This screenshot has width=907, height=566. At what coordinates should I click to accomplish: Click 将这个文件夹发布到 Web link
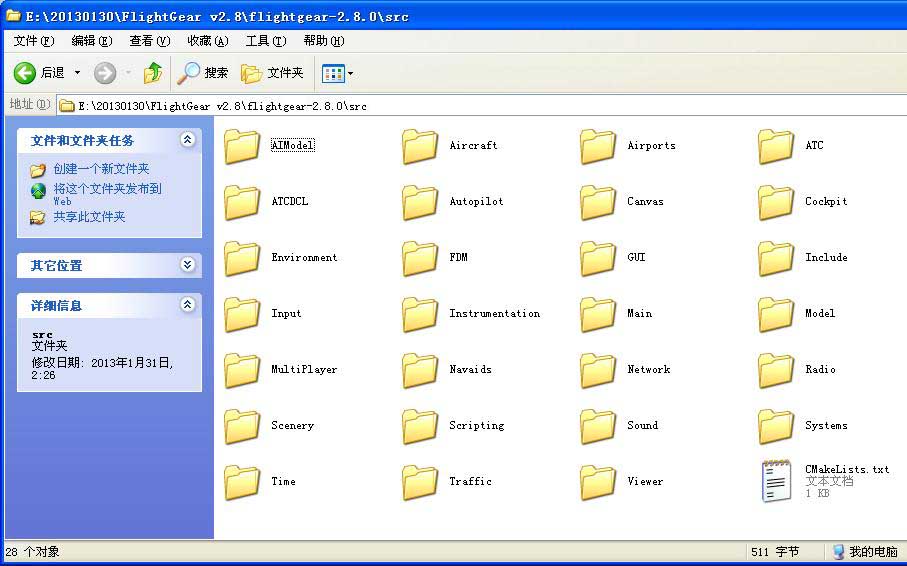[108, 194]
